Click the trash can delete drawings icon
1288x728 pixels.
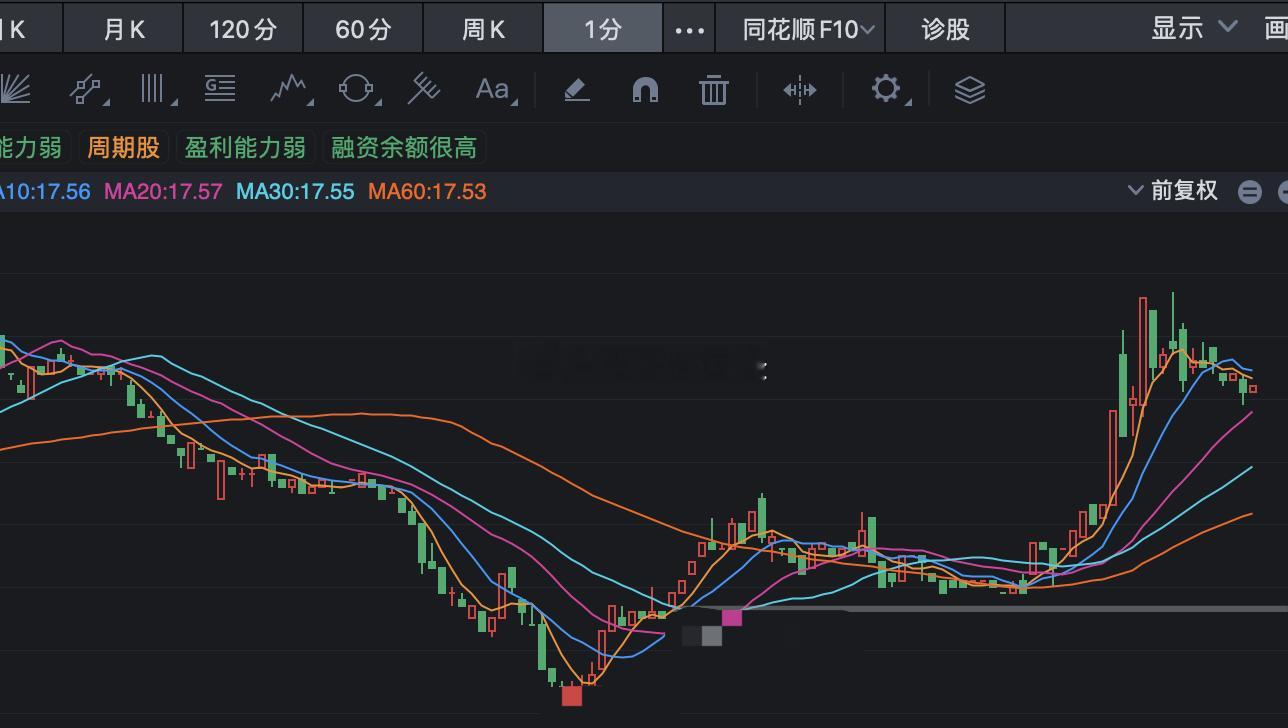(x=714, y=90)
